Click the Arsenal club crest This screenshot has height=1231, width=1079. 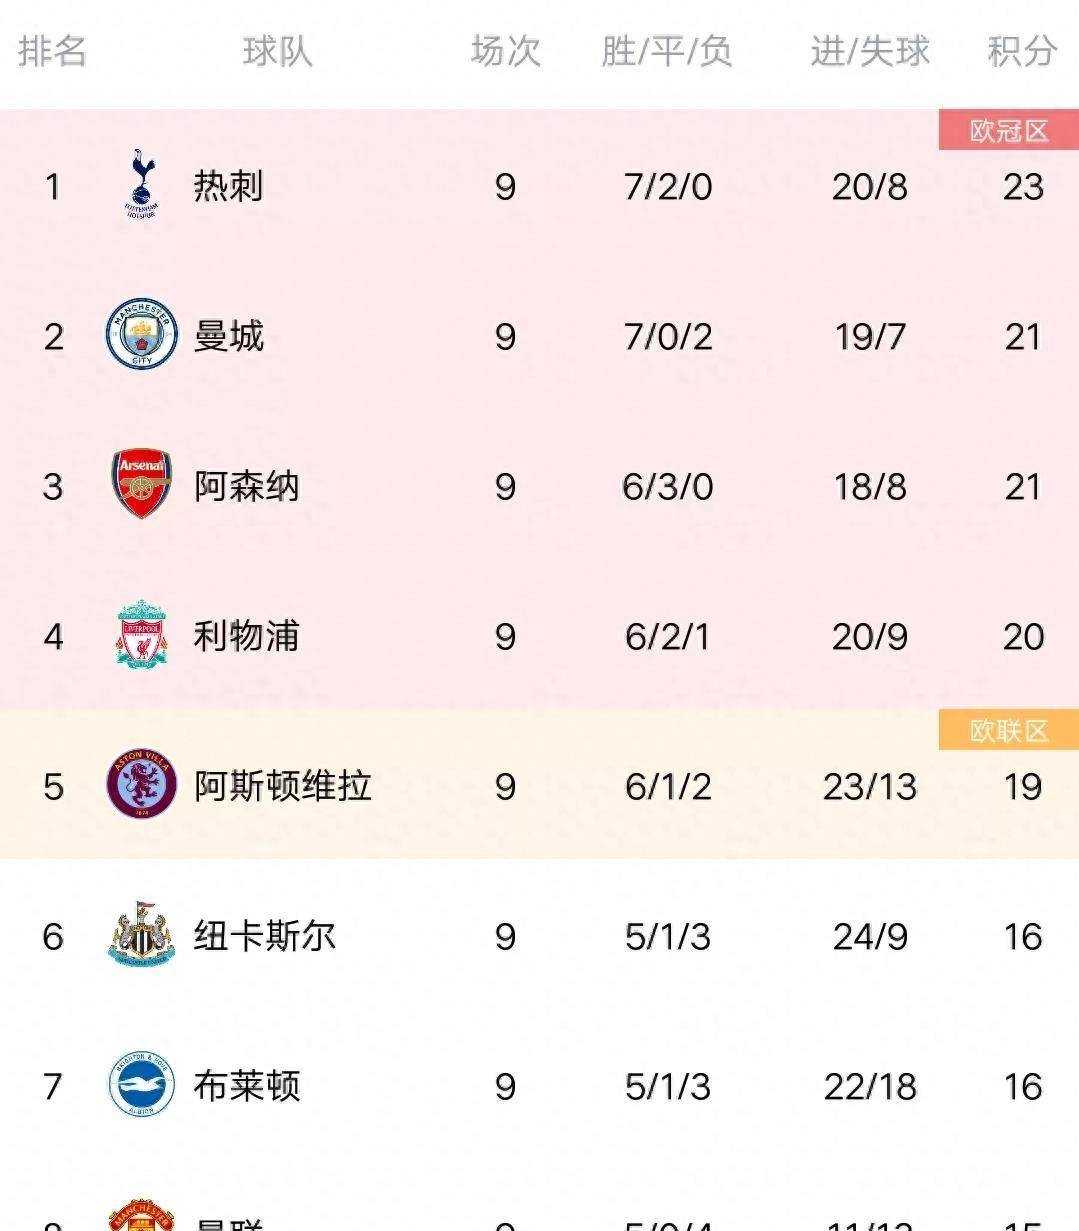(x=141, y=484)
